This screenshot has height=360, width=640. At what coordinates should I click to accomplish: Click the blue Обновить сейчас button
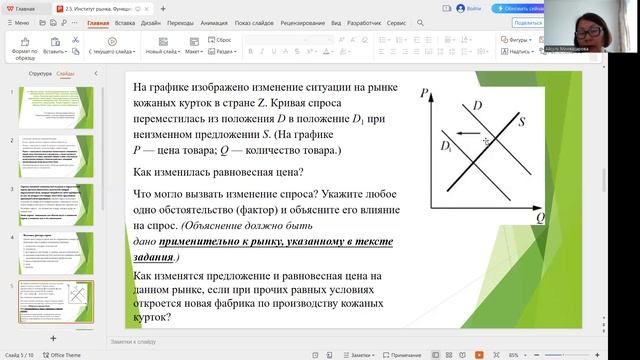click(x=518, y=9)
